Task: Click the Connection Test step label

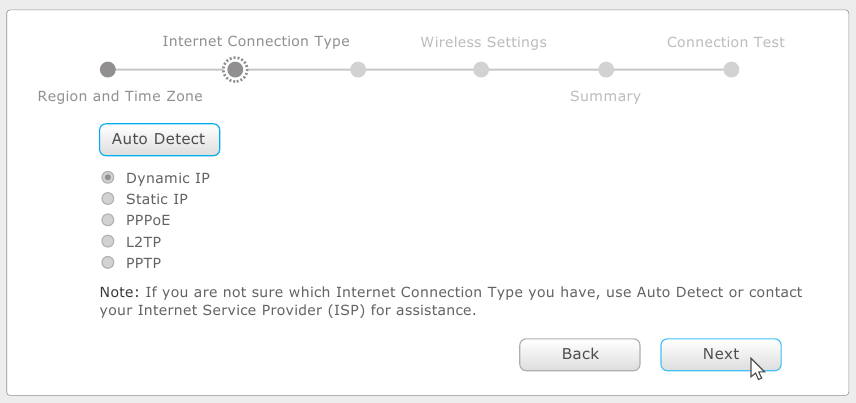Action: pyautogui.click(x=726, y=42)
